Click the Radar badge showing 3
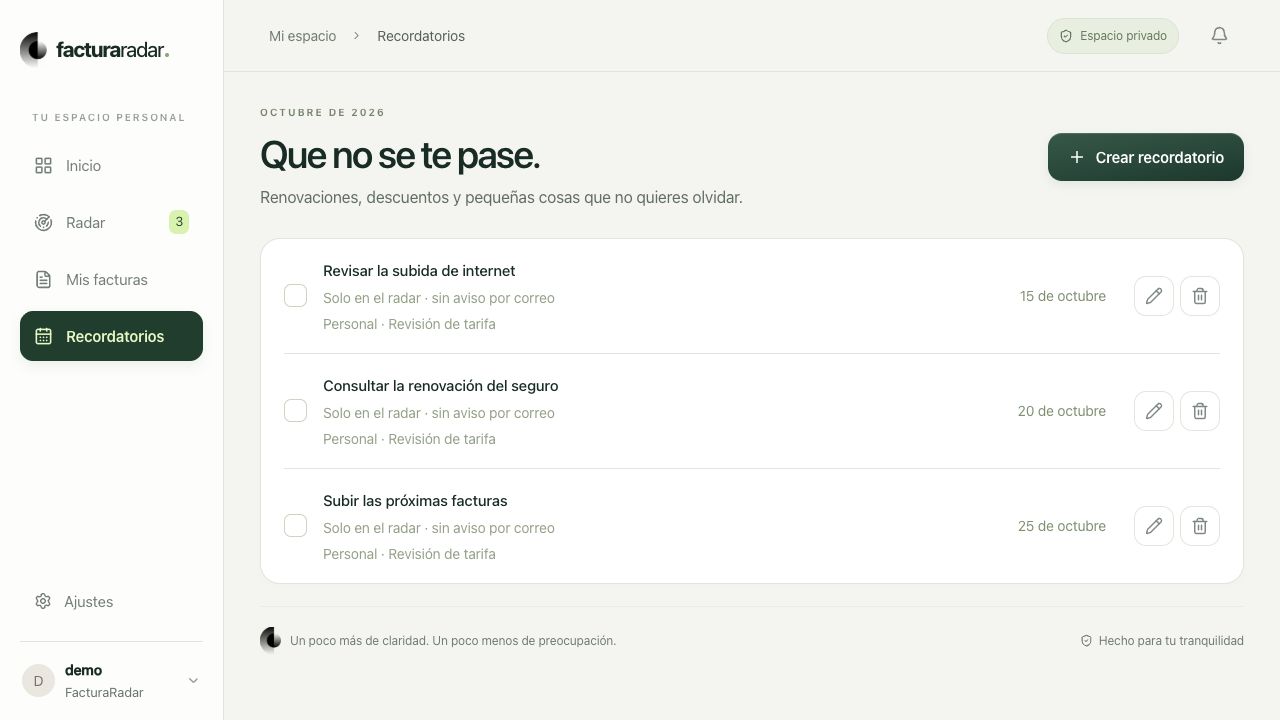 179,222
